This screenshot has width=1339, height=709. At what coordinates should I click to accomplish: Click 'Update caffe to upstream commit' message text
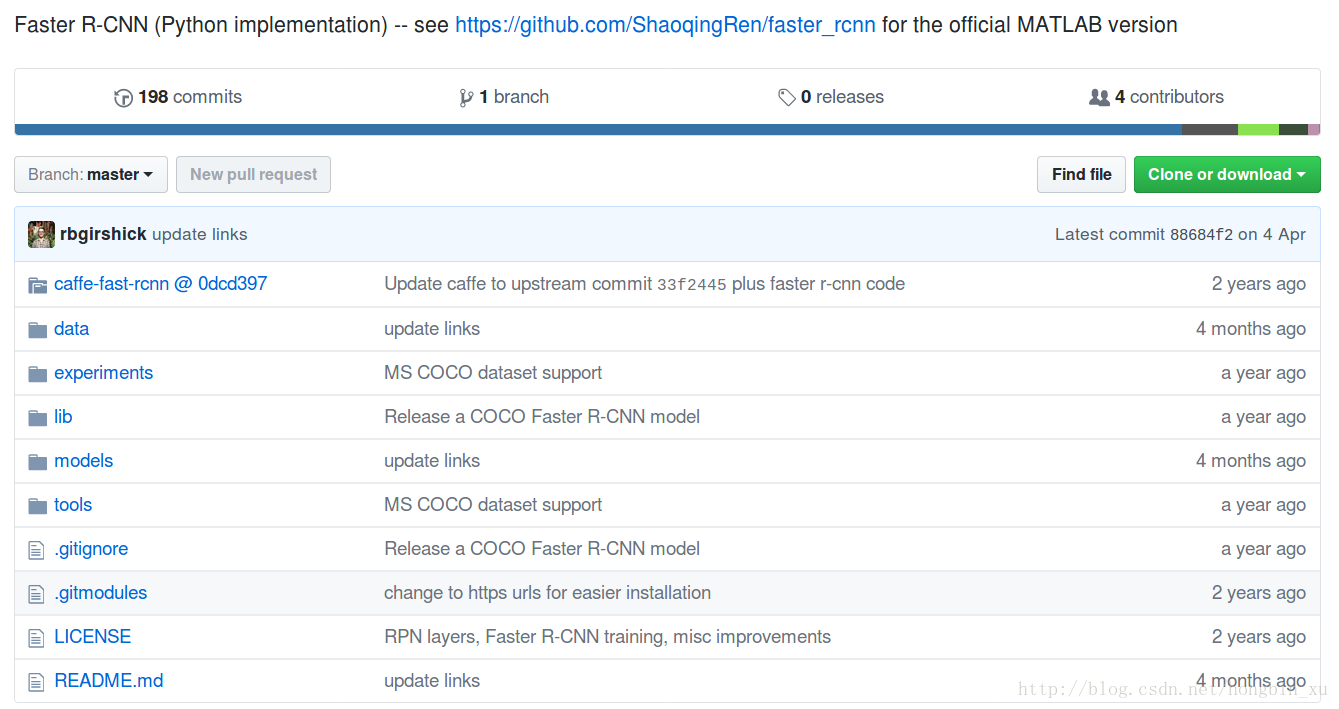[x=518, y=284]
